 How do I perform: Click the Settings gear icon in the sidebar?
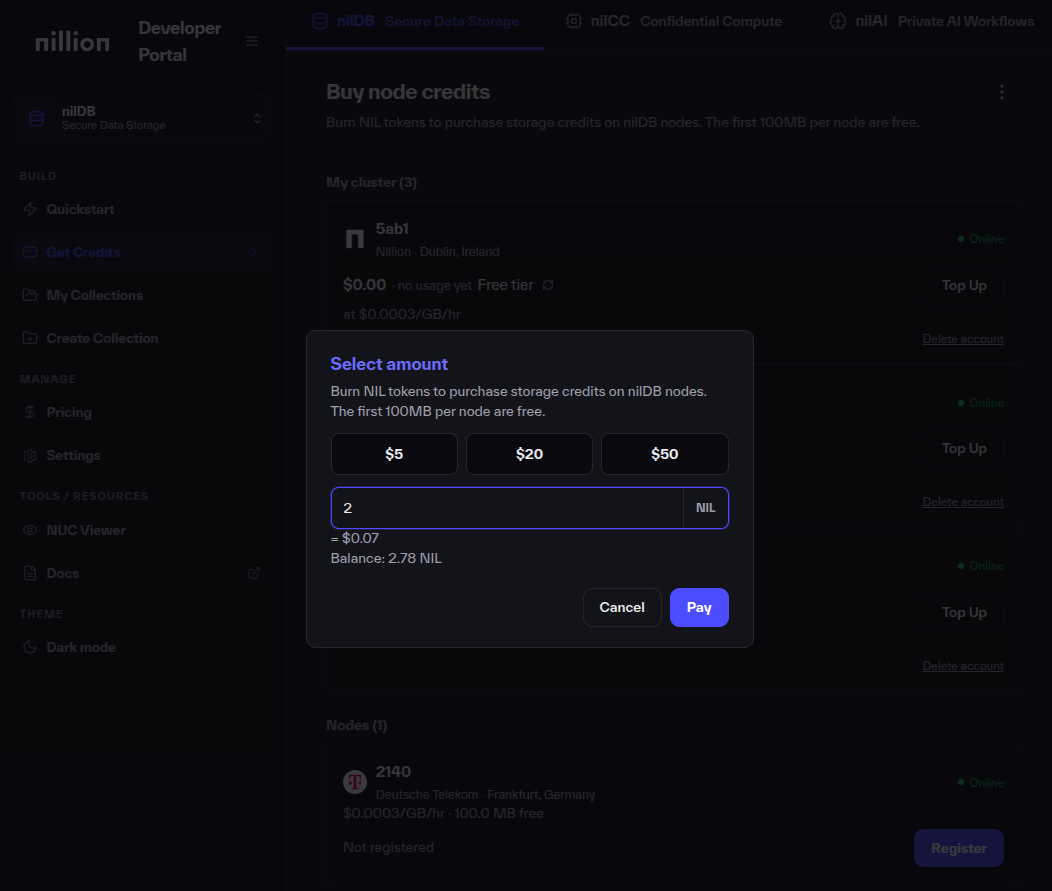click(31, 455)
